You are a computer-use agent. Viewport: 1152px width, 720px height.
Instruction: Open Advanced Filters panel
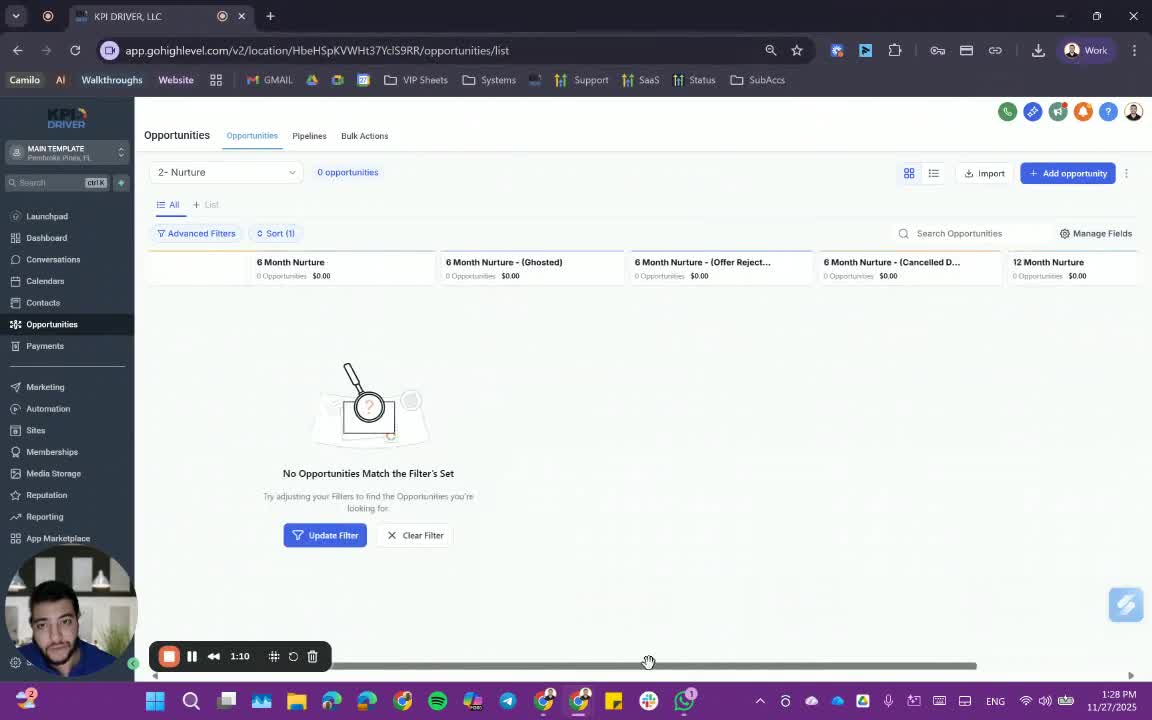pos(196,234)
